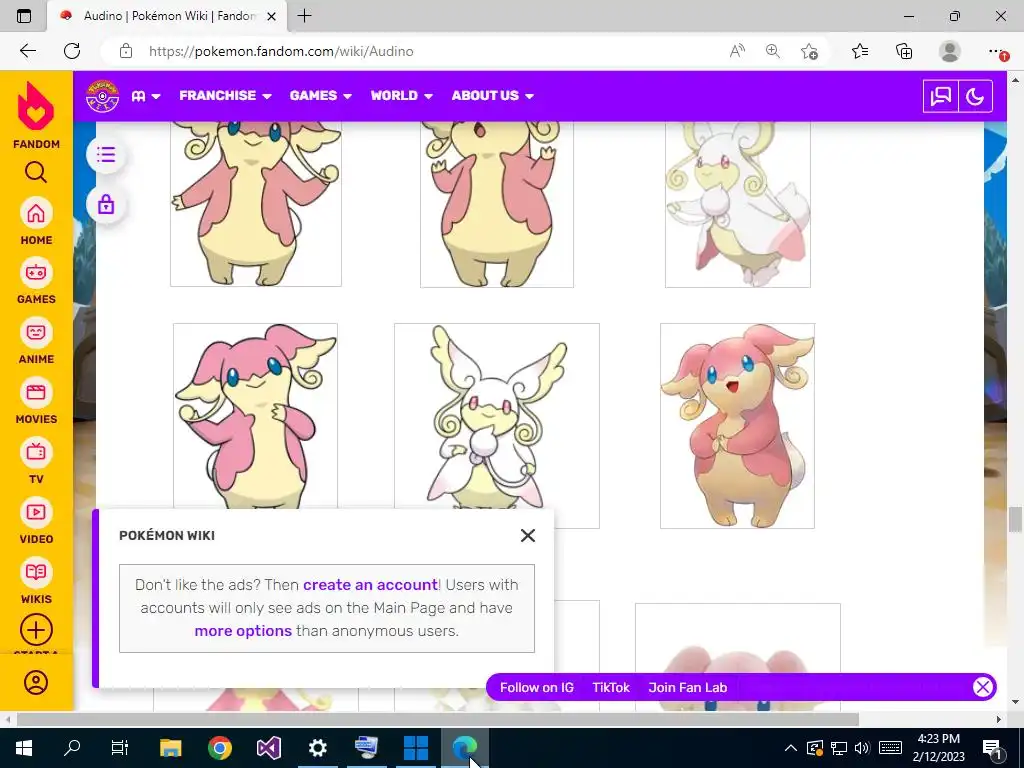Image resolution: width=1024 pixels, height=768 pixels.
Task: Open Visual Studio from taskbar
Action: point(268,748)
